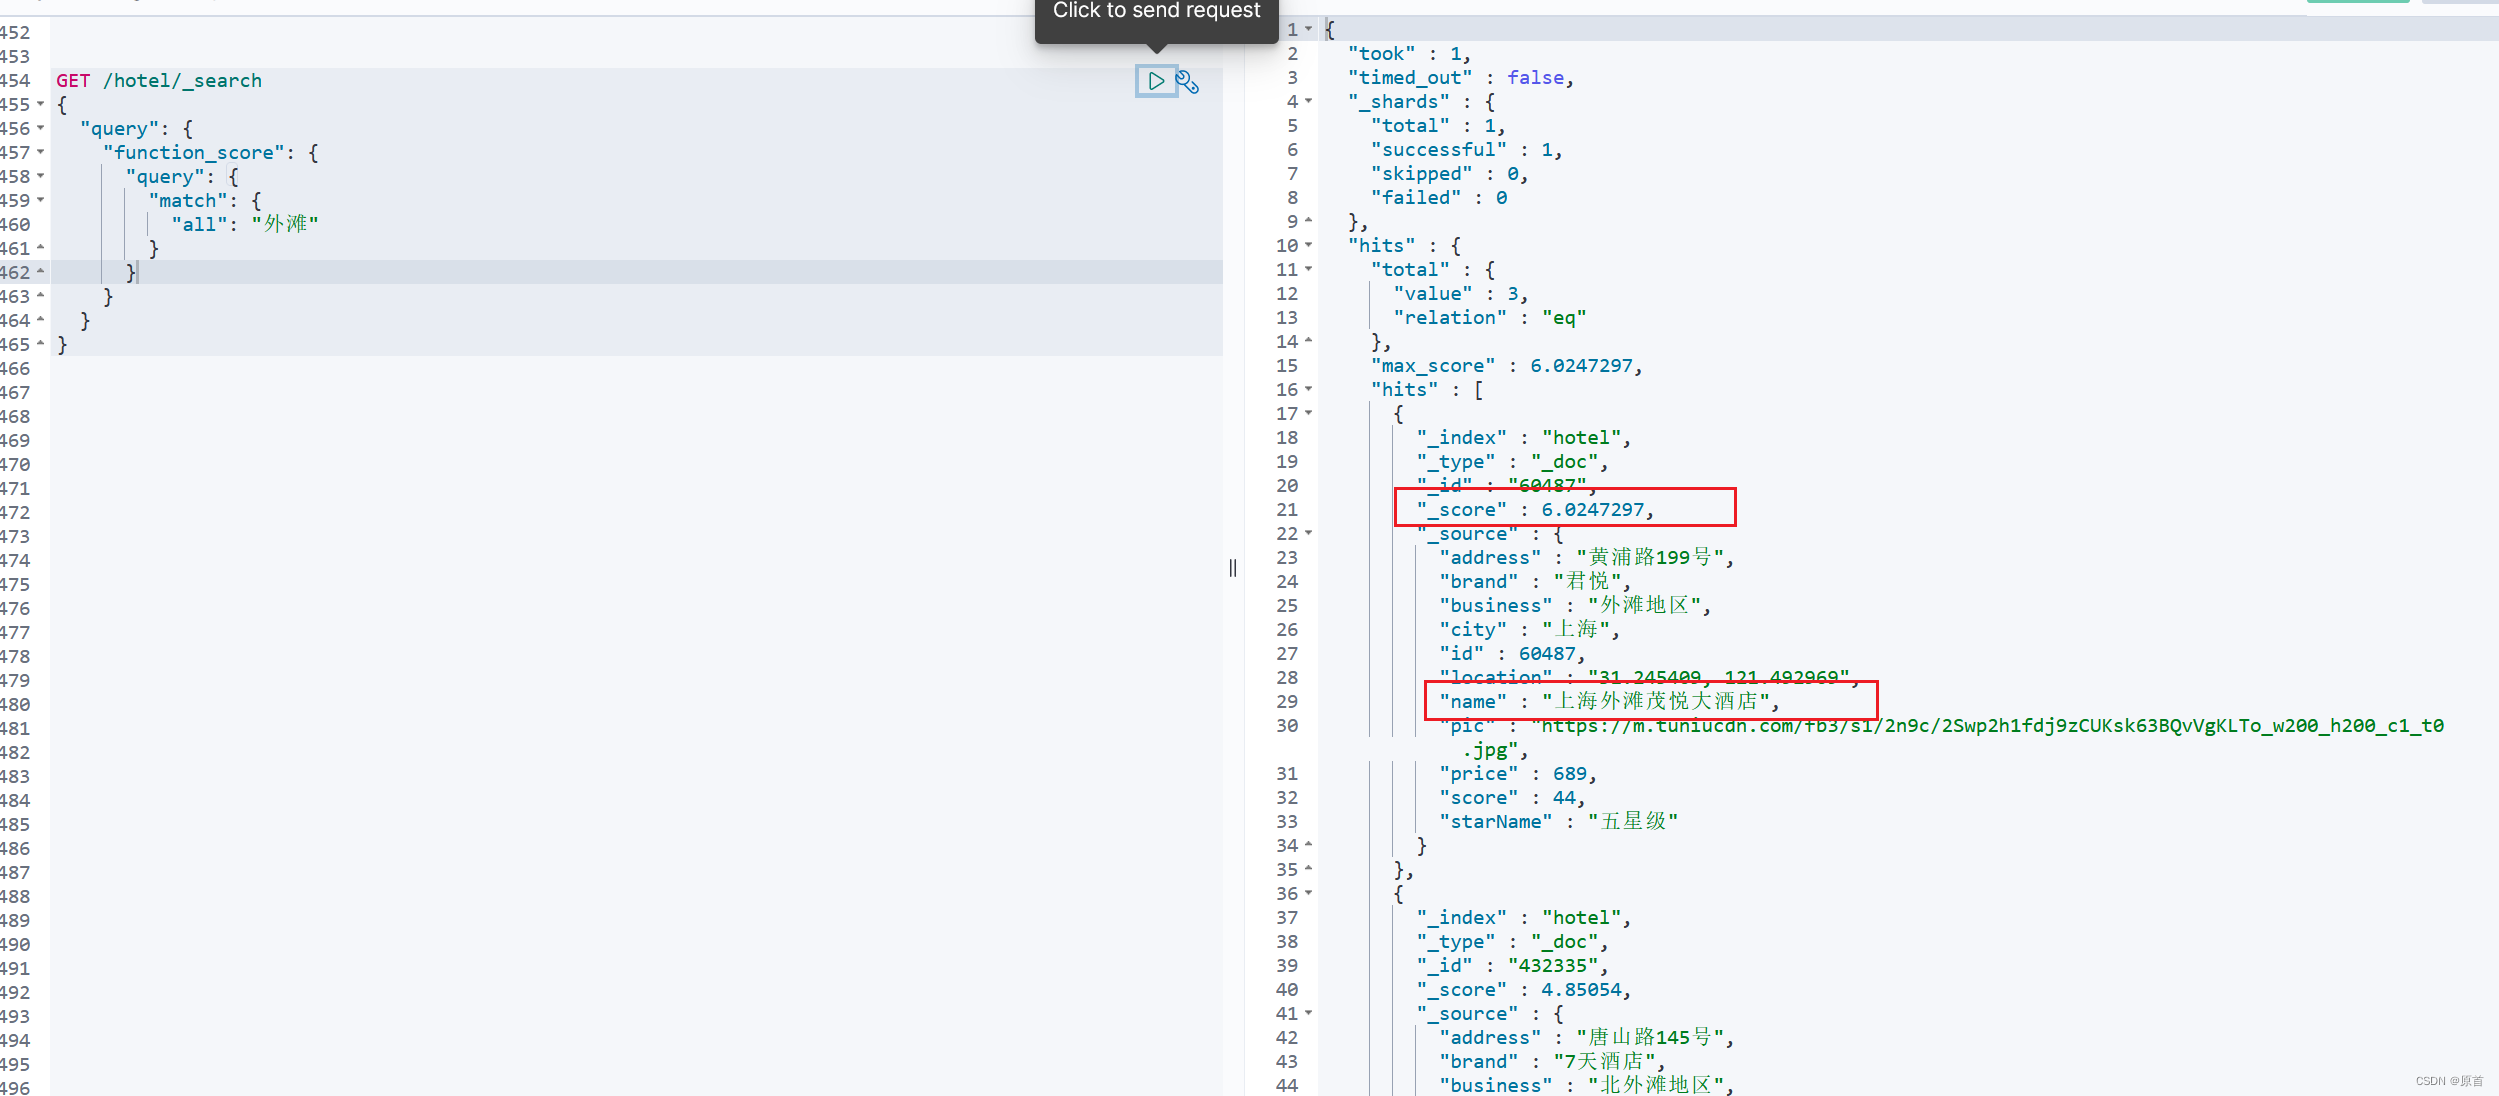This screenshot has height=1096, width=2499.
Task: Fold the "_shards" object at output line 4
Action: [1308, 101]
